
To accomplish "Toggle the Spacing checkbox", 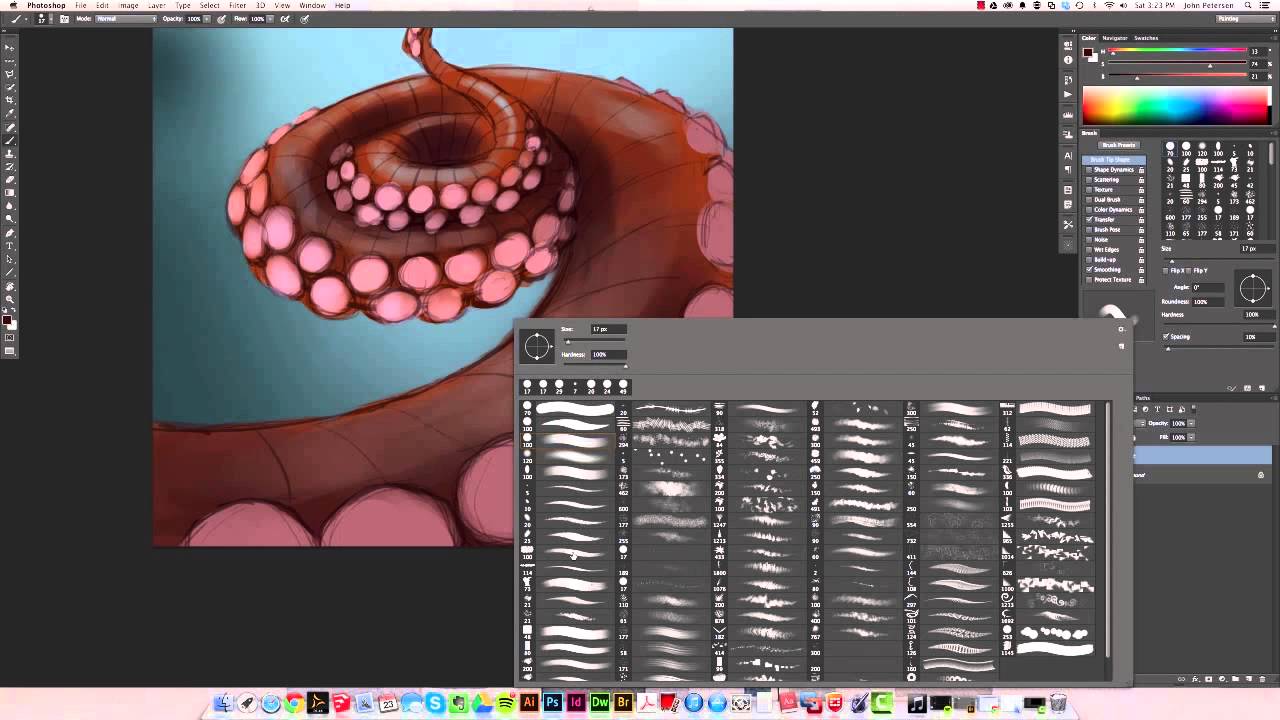I will pos(1166,337).
